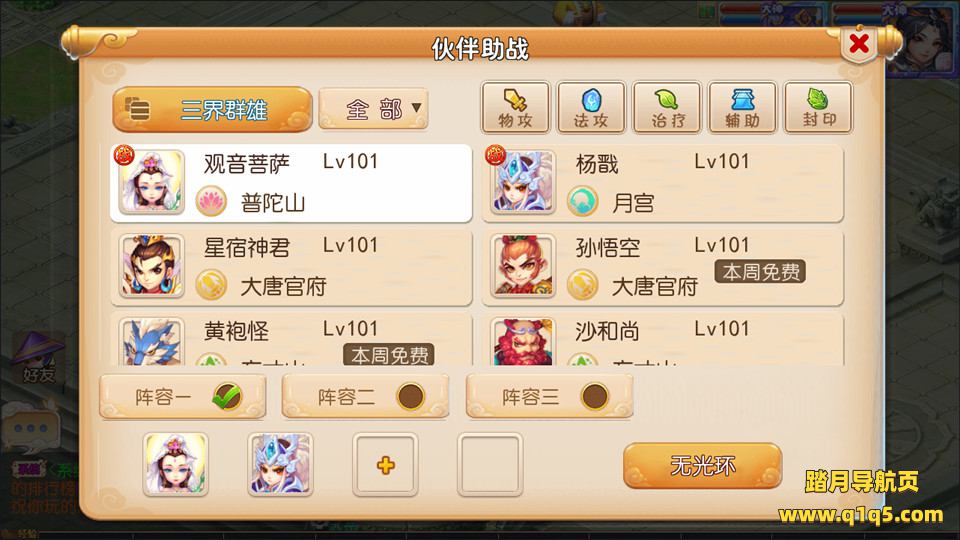Select the 治疗 healing filter icon
960x540 pixels.
(667, 108)
